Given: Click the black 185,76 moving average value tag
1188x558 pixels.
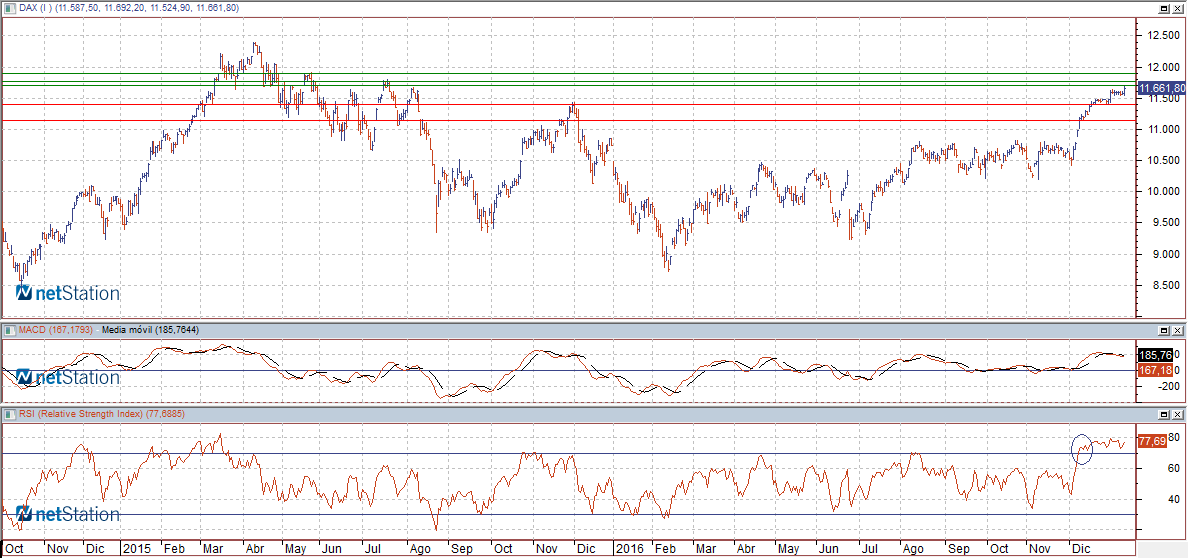Looking at the screenshot, I should (x=1155, y=355).
